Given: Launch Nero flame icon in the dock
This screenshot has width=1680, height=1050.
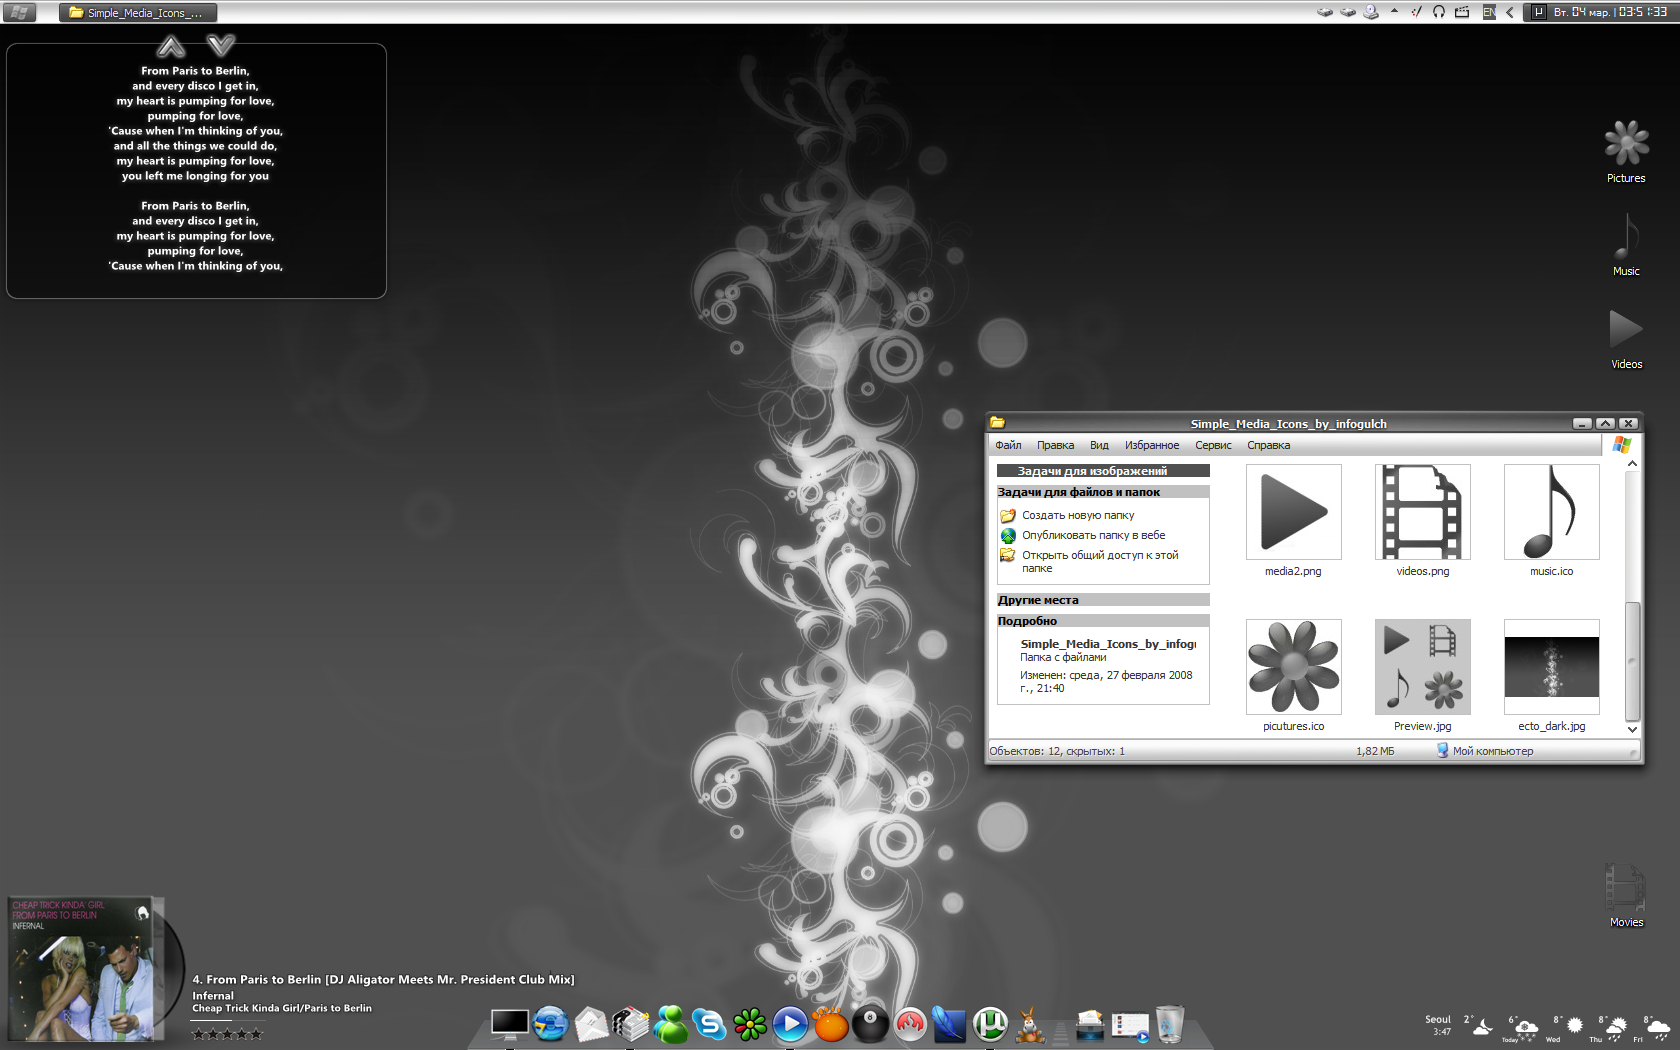Looking at the screenshot, I should [x=910, y=1024].
